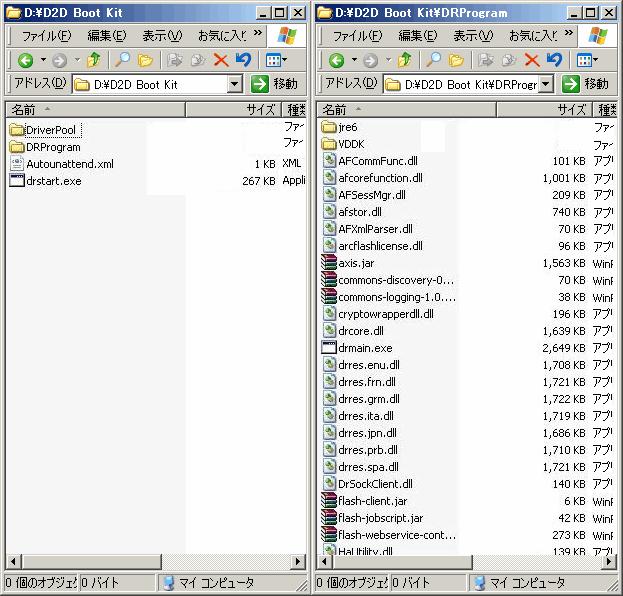Viewport: 623px width, 596px height.
Task: Open Forward history dropdown in DRProgram window
Action: click(x=389, y=60)
